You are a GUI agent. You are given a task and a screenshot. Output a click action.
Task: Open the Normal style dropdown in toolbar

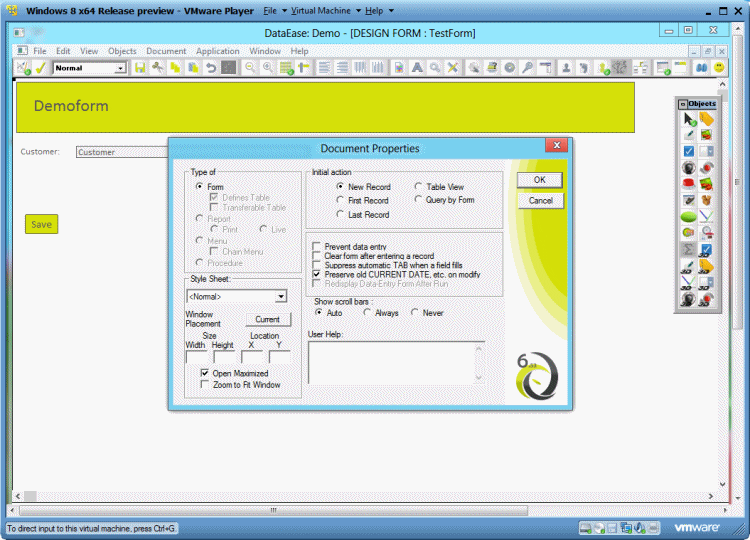pos(121,68)
